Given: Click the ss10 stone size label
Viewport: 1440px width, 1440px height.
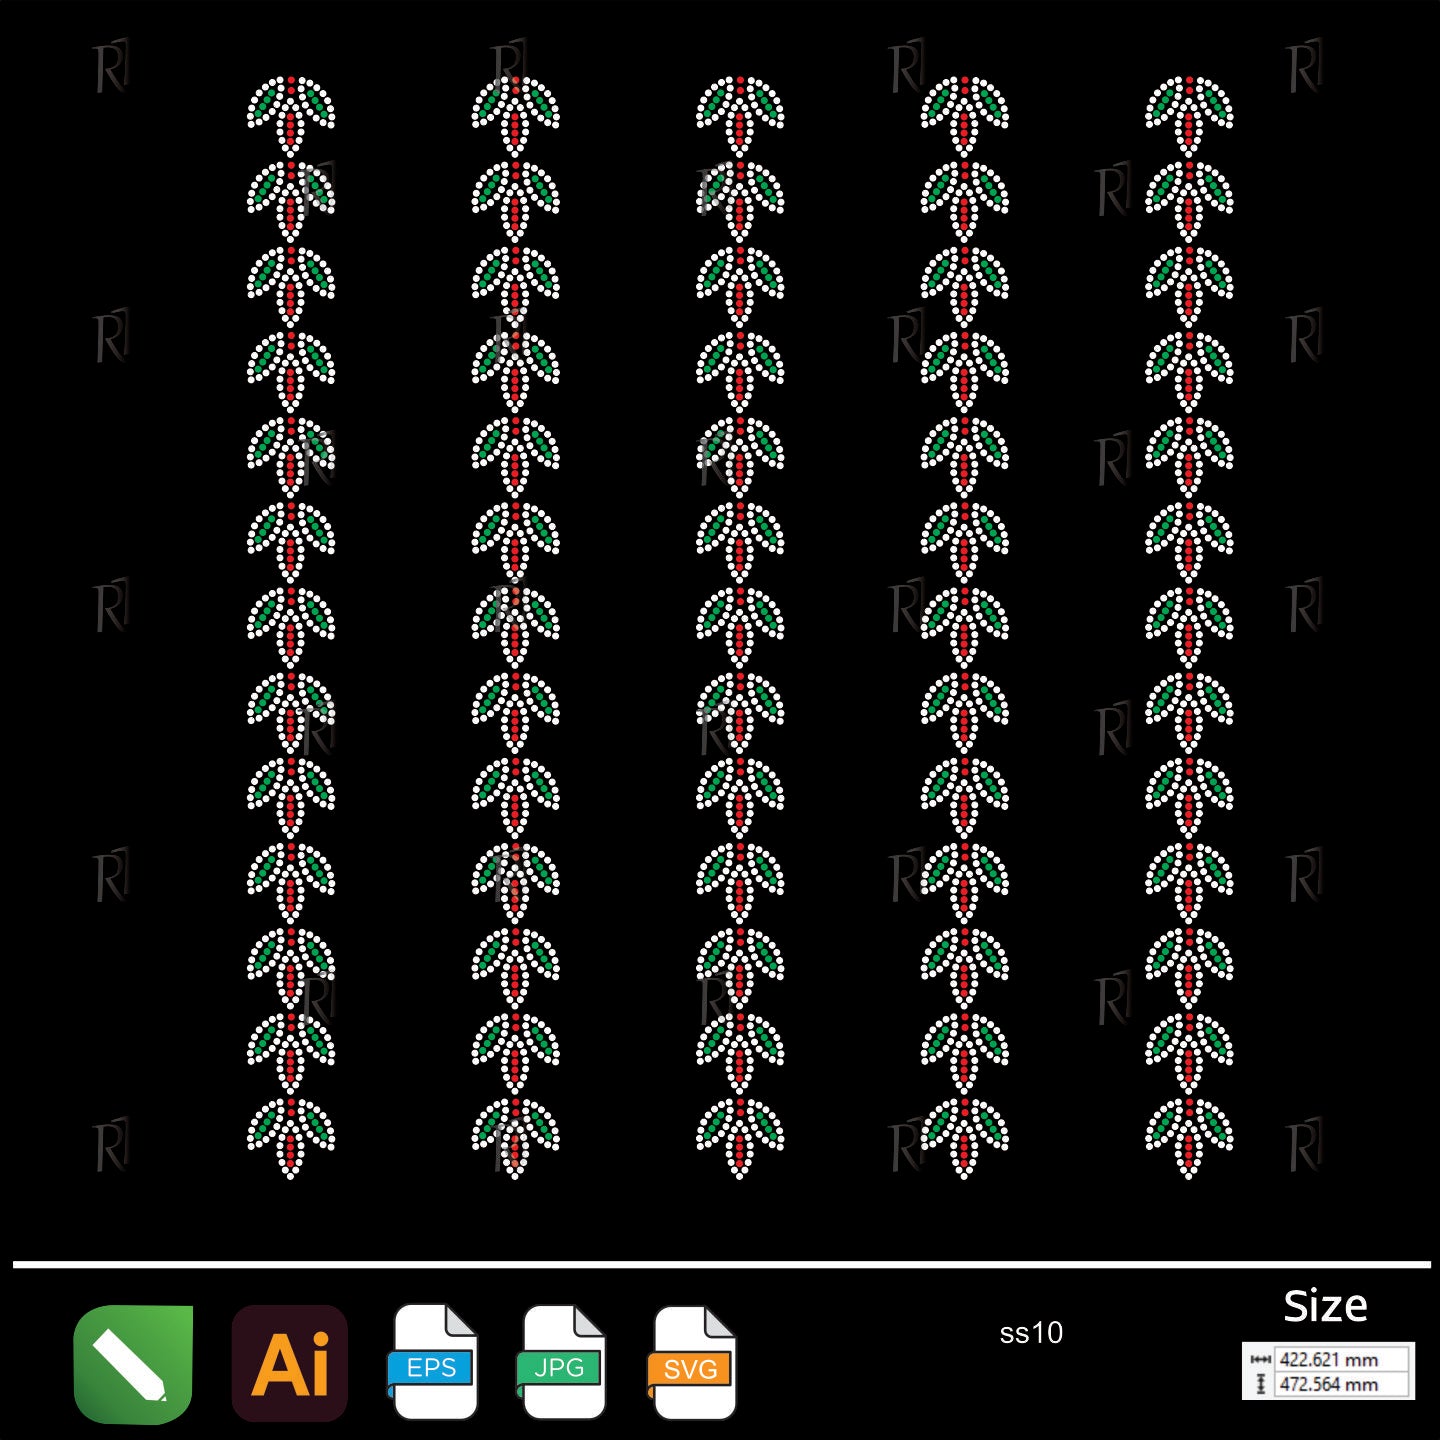Looking at the screenshot, I should coord(1031,1333).
